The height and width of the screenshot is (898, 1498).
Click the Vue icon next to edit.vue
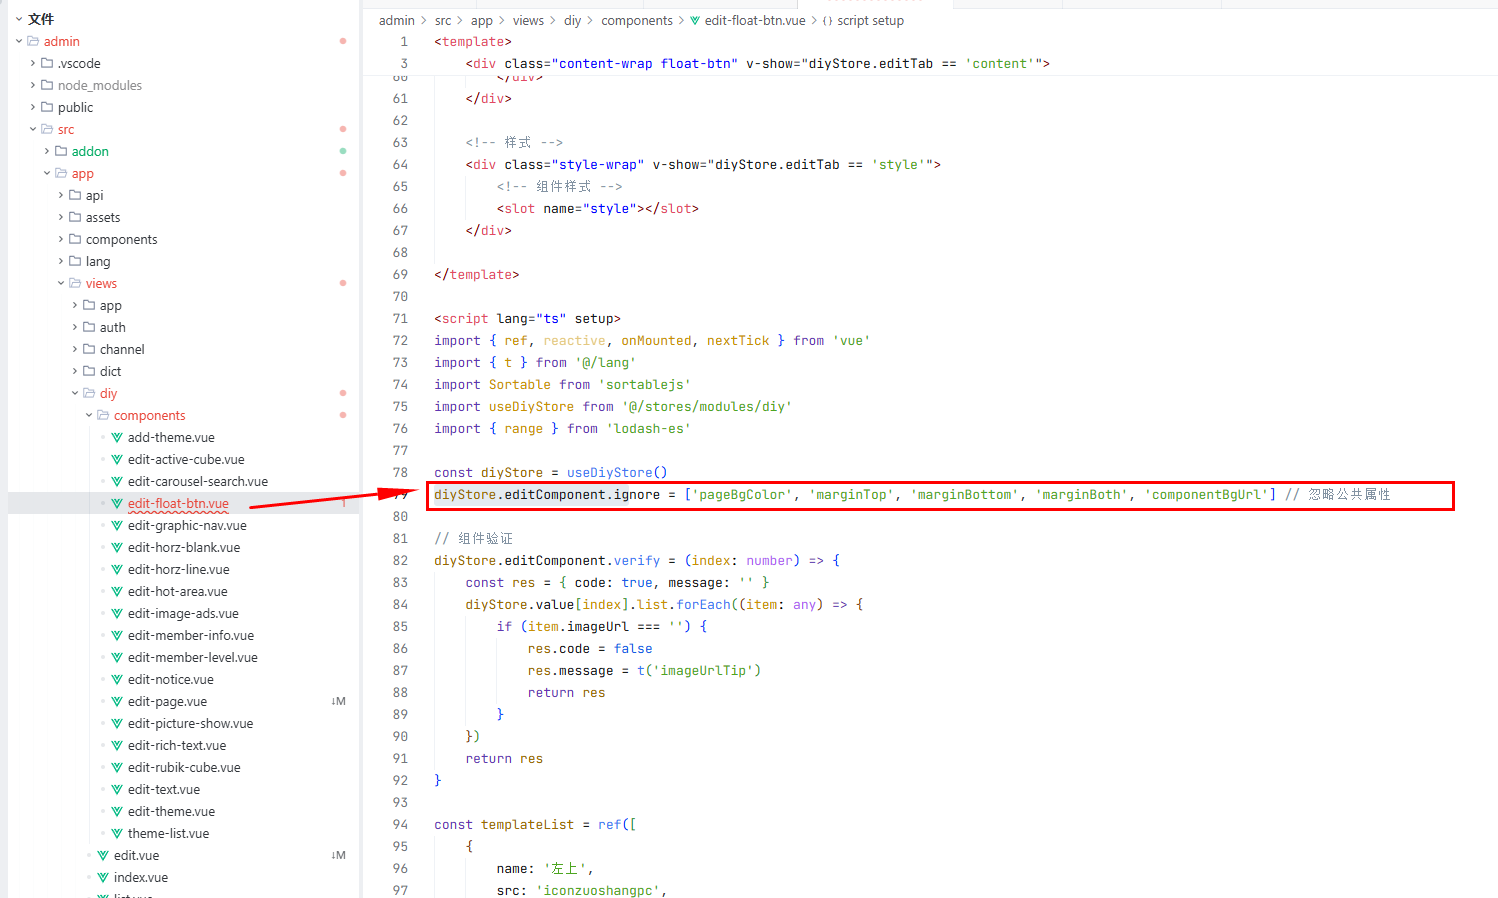click(103, 856)
